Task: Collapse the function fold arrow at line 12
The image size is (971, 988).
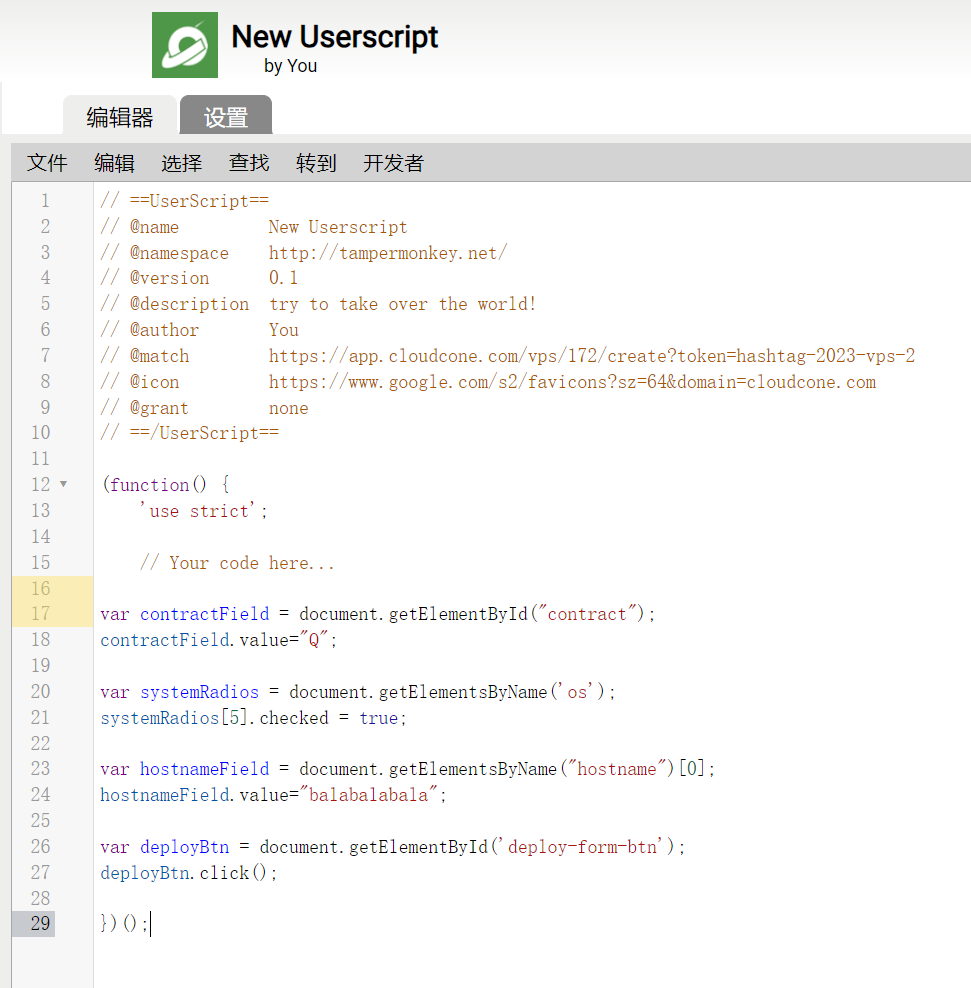Action: click(x=64, y=484)
